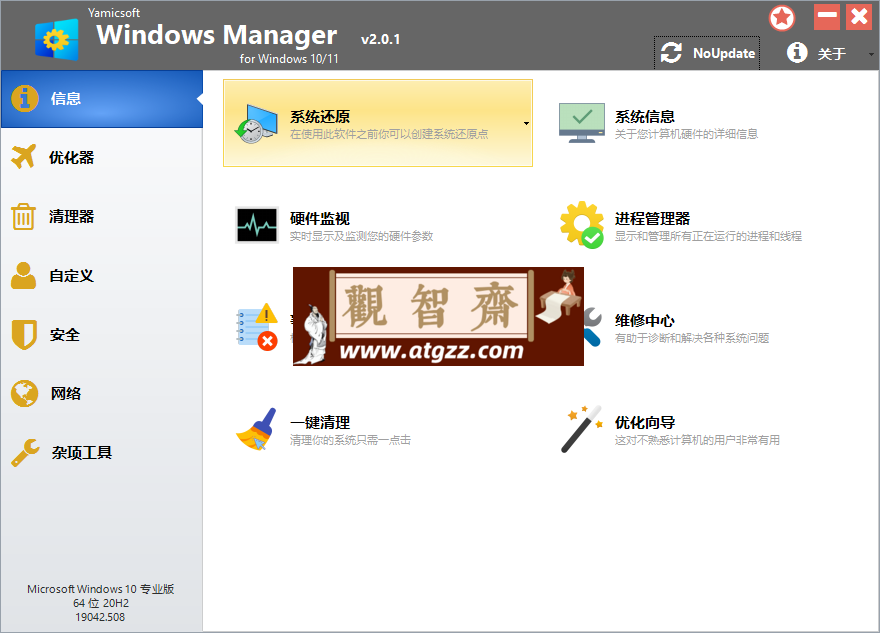
Task: Click 'Microsoft Windows 10 专业版' status text
Action: (101, 589)
